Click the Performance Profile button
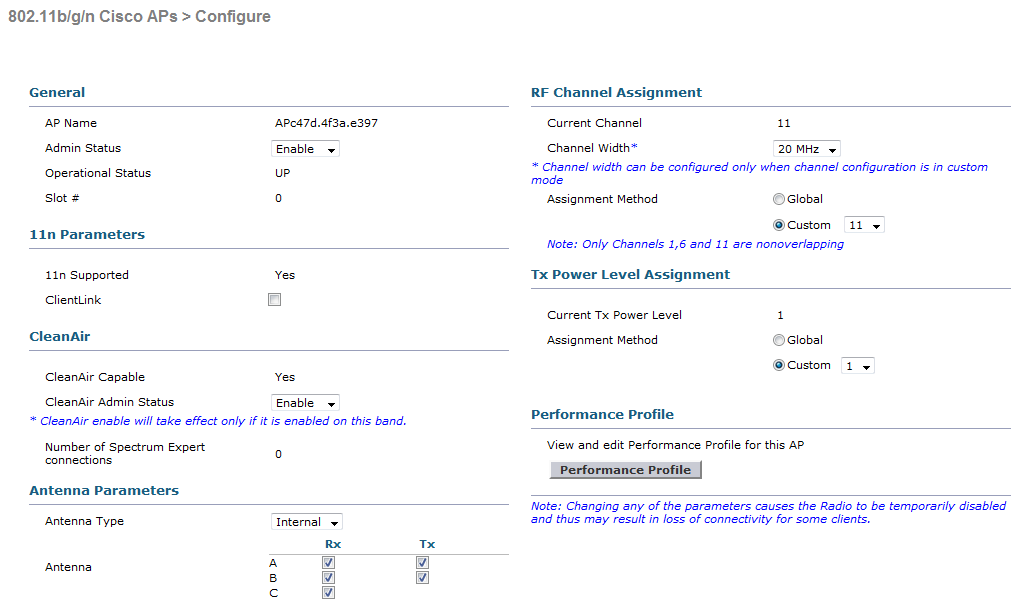The width and height of the screenshot is (1014, 616). click(625, 470)
